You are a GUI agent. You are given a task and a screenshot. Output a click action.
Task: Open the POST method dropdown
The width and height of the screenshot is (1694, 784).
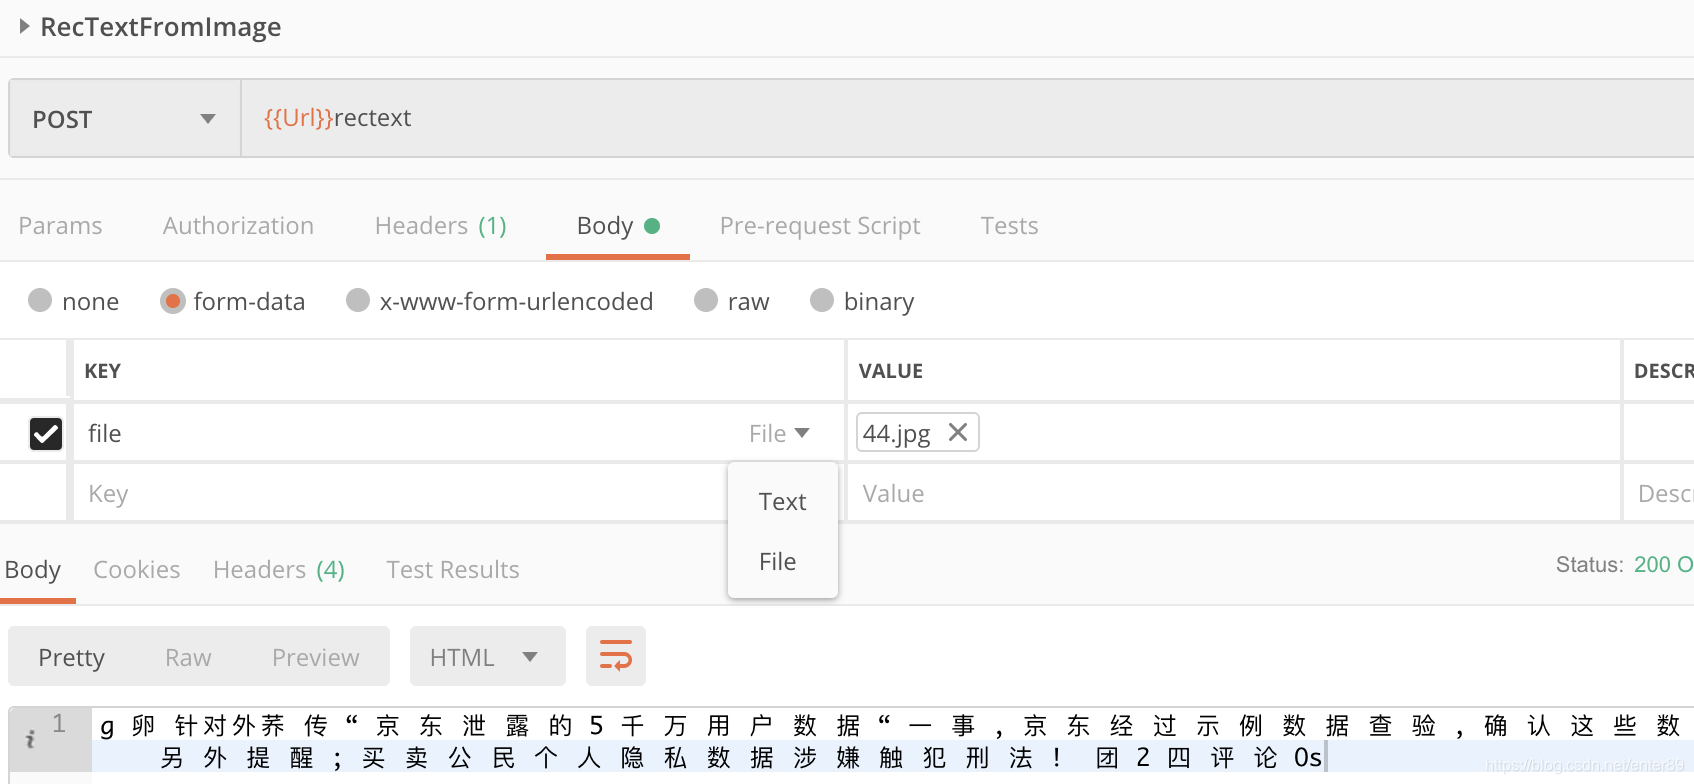pos(124,119)
